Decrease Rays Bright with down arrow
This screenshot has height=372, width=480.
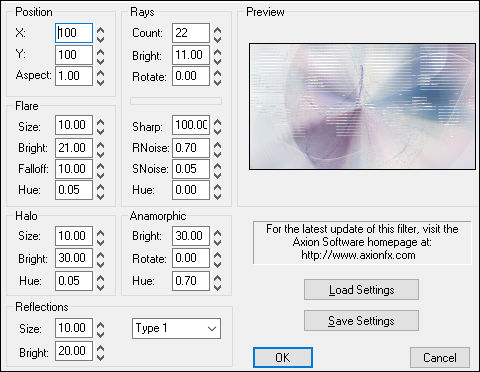pos(217,61)
